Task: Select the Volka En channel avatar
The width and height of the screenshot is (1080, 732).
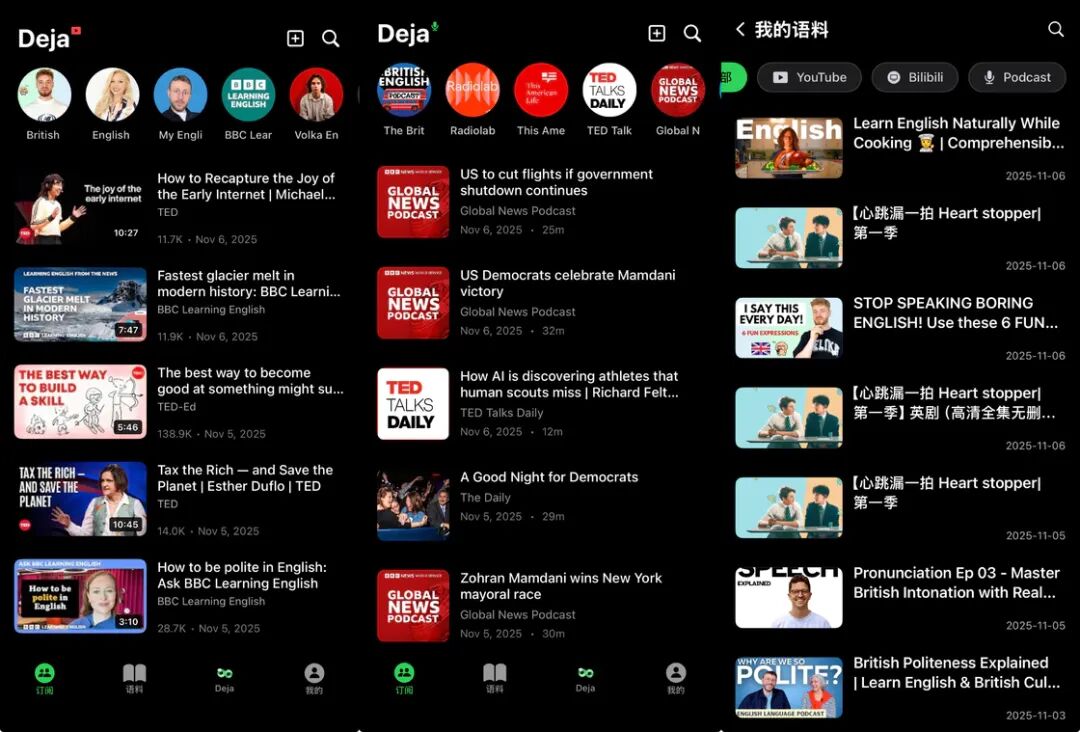Action: 316,95
